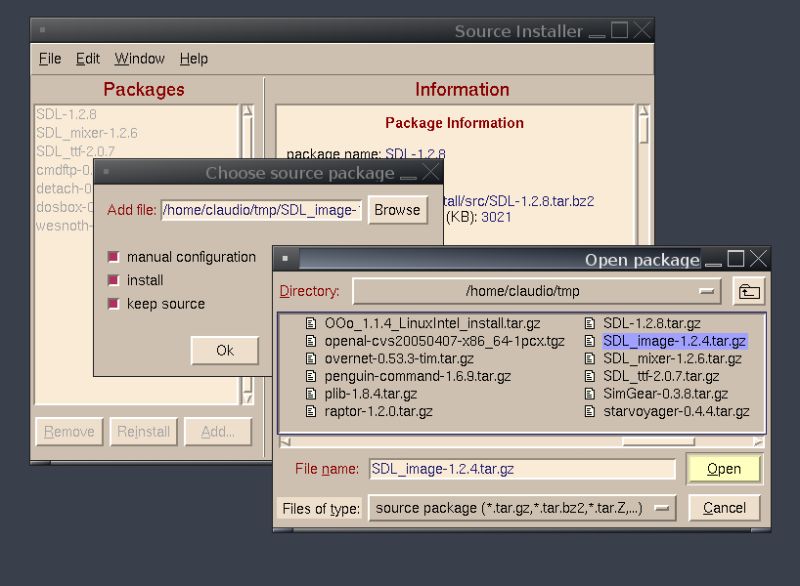Click the file icon beside starvoyager-0.4.4.tar.gz
This screenshot has width=800, height=586.
click(590, 412)
